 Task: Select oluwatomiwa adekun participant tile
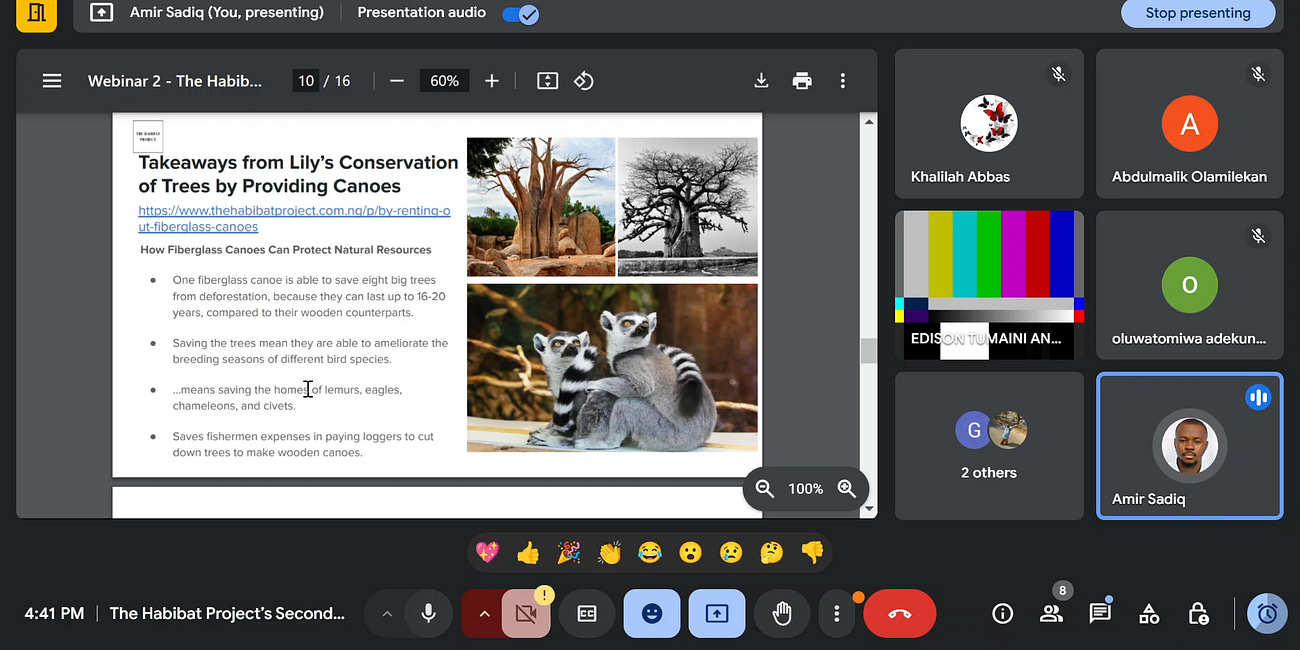[1189, 285]
